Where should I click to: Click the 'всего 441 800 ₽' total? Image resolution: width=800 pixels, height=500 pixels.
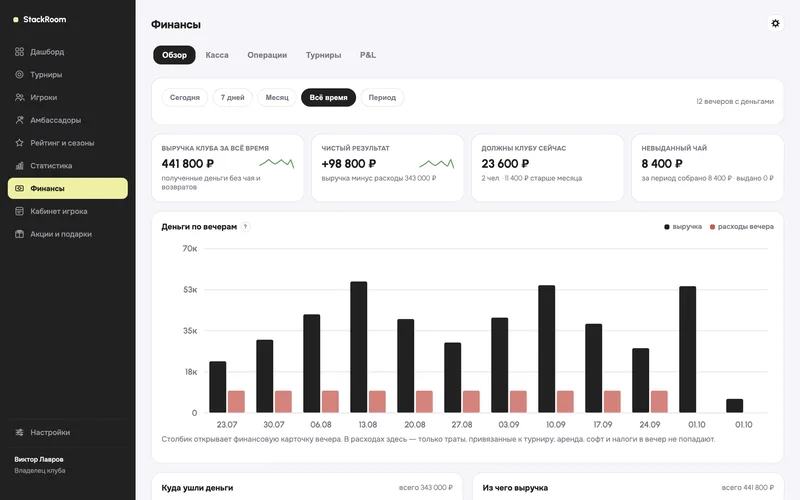coord(747,488)
